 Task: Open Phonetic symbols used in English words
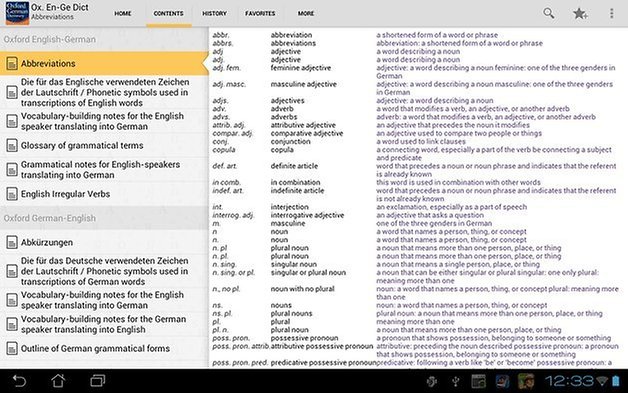tap(104, 92)
